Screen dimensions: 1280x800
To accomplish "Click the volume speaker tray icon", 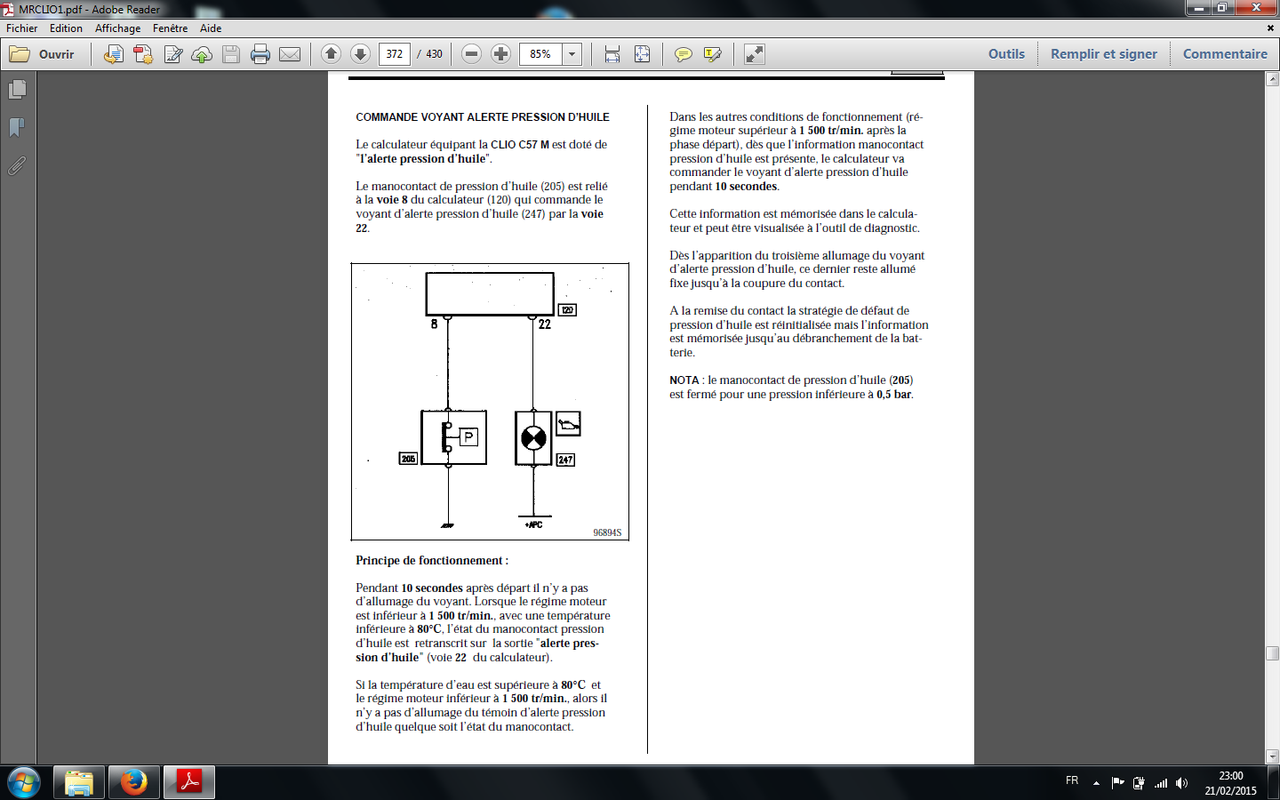I will coord(1182,782).
